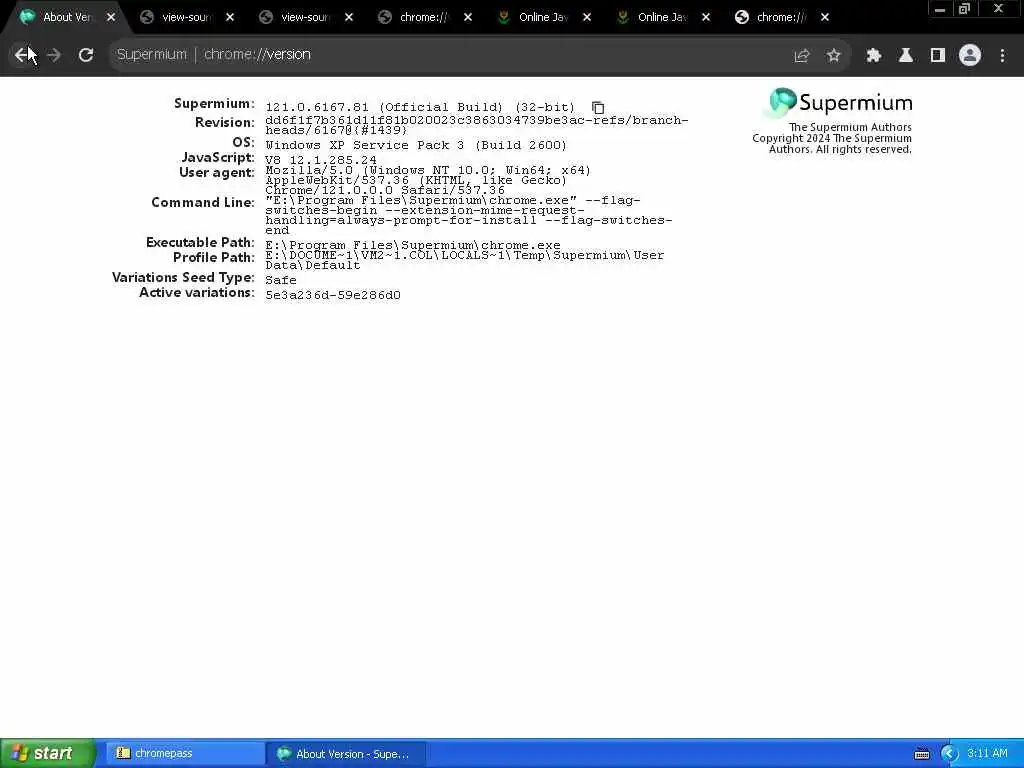Minimize the Supermium browser window

coord(940,9)
